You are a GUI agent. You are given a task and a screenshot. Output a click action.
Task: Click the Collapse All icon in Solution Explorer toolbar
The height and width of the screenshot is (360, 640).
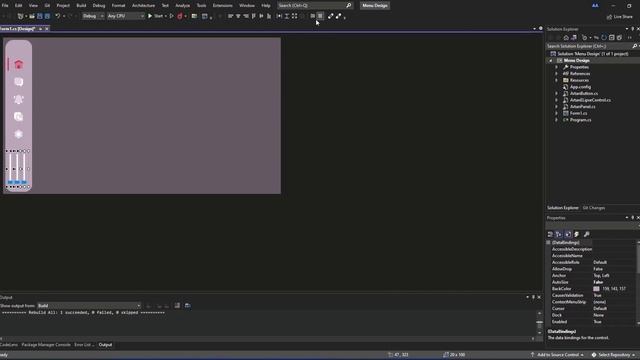[611, 38]
